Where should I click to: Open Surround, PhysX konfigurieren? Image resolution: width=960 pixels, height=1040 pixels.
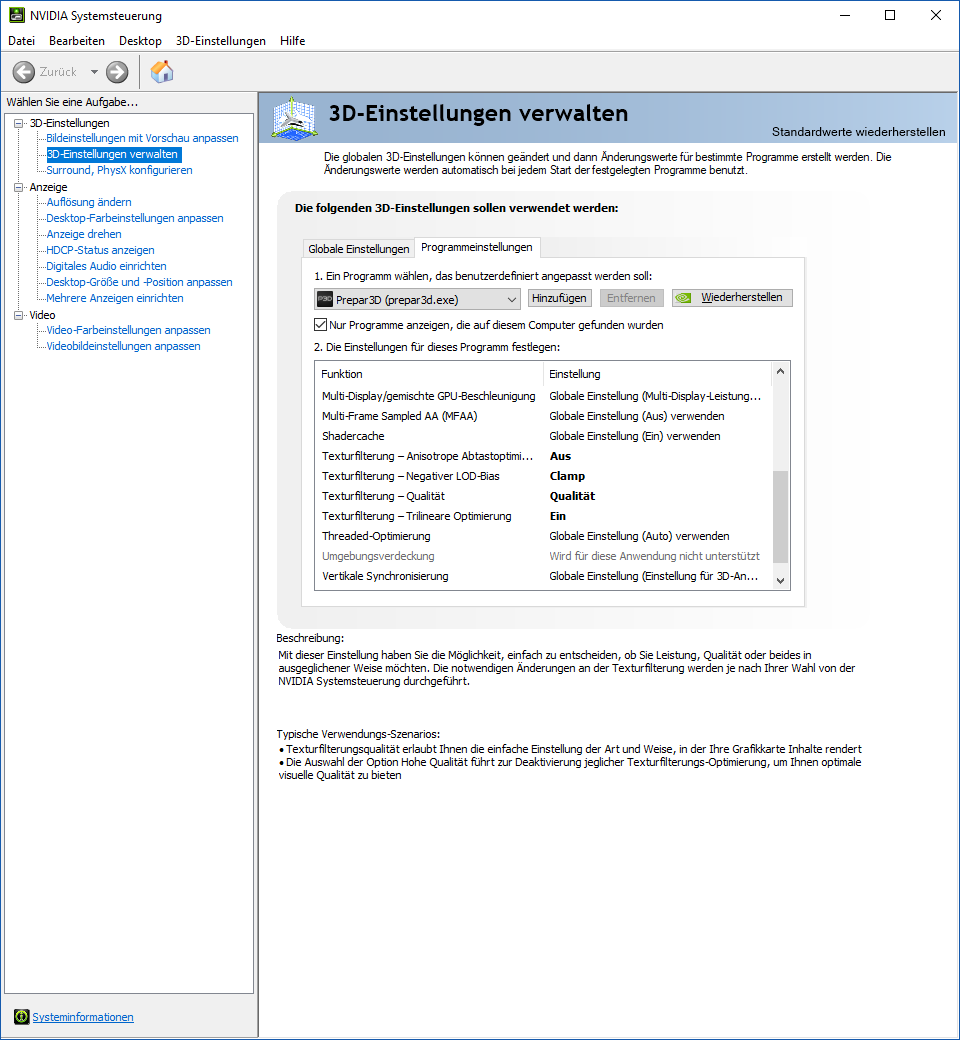[119, 170]
